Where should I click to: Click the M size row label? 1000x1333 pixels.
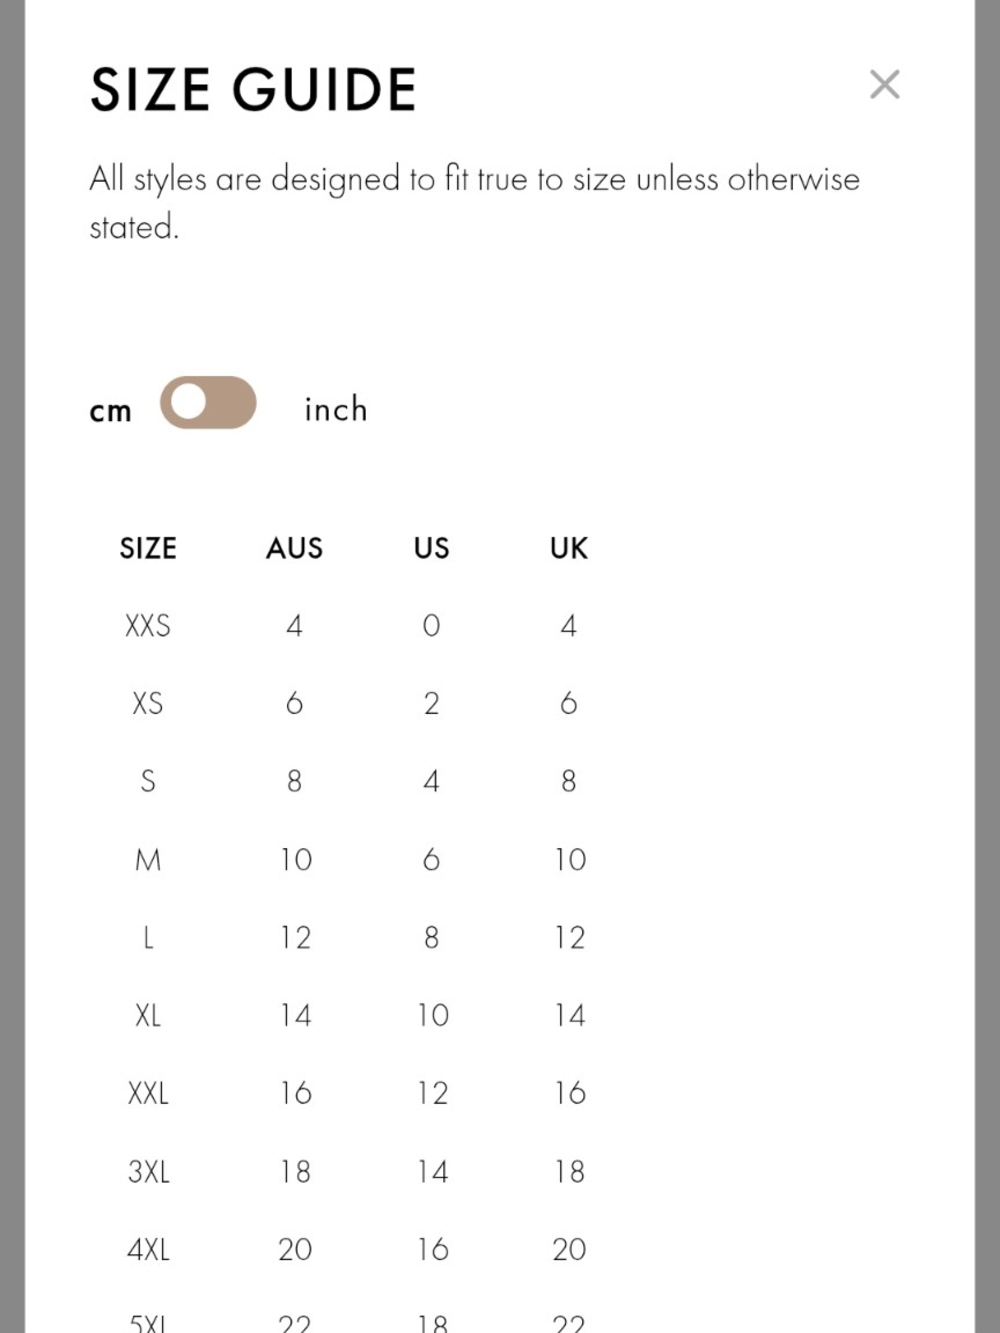pyautogui.click(x=148, y=859)
